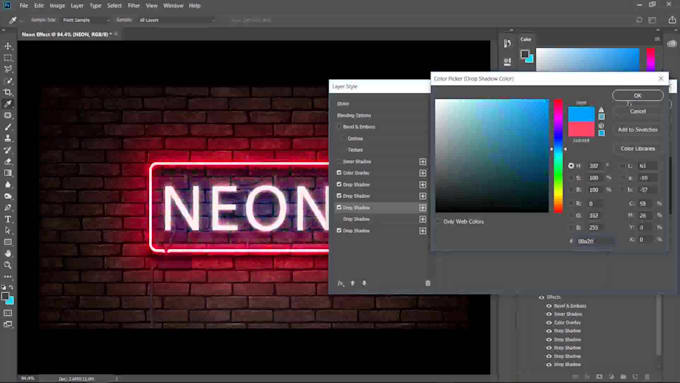This screenshot has height=383, width=680.
Task: Hide the Color Overlay effect eye
Action: (549, 323)
